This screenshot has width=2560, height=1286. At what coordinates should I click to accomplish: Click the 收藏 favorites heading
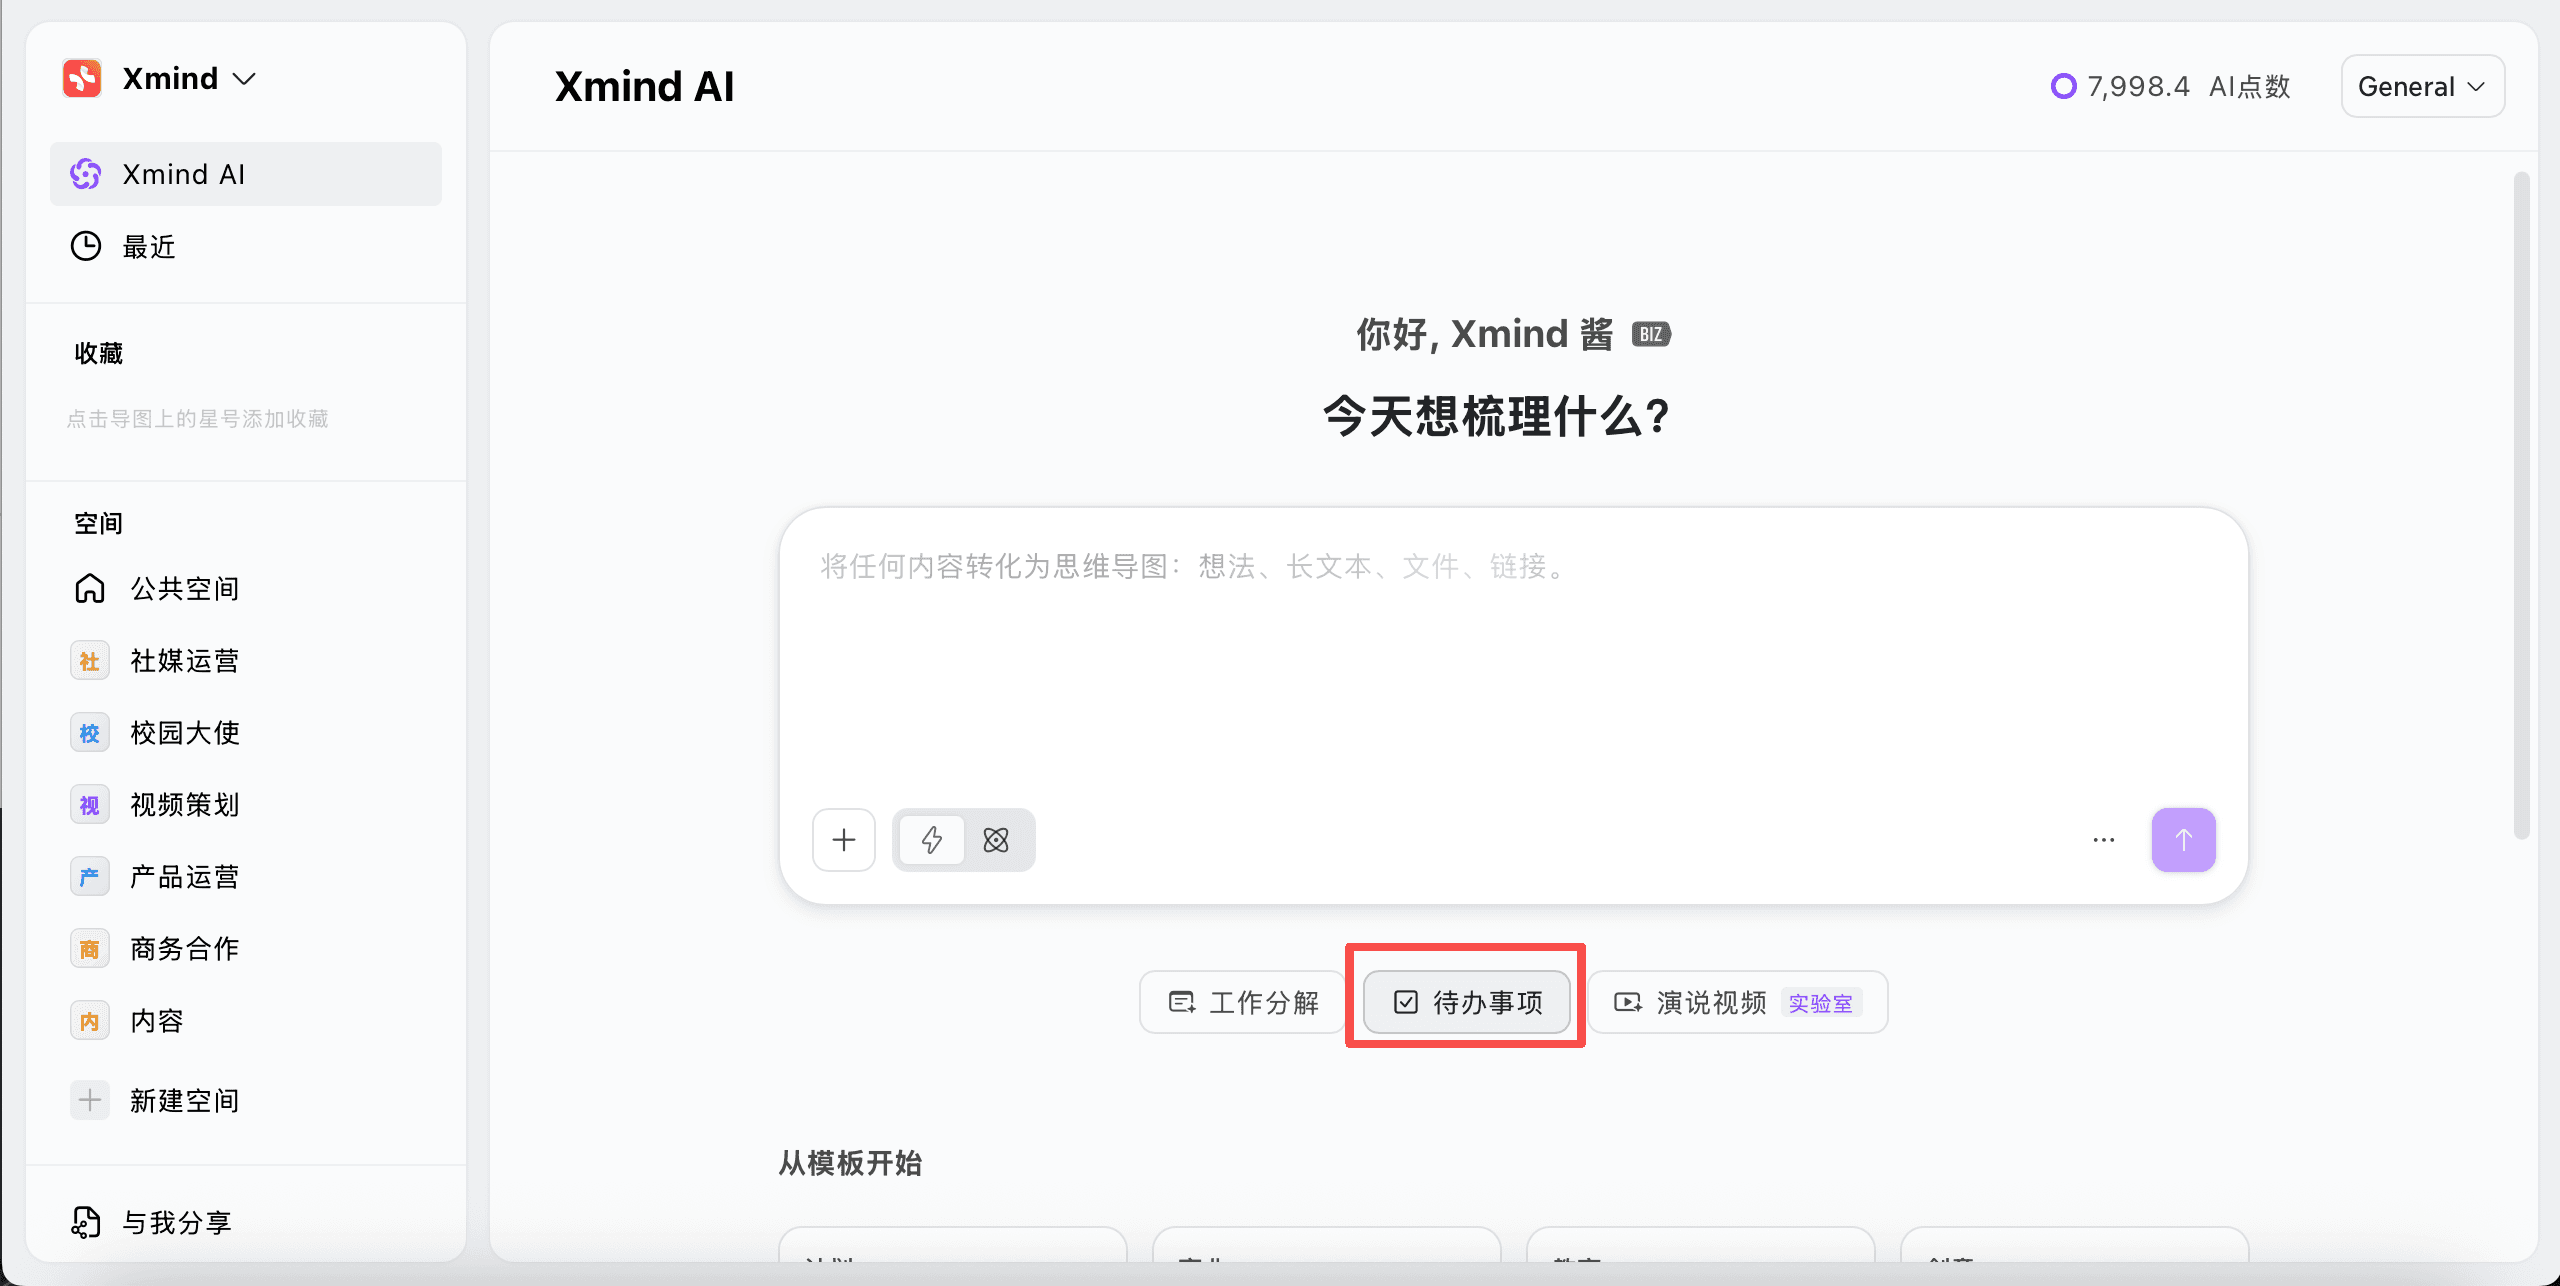coord(98,353)
